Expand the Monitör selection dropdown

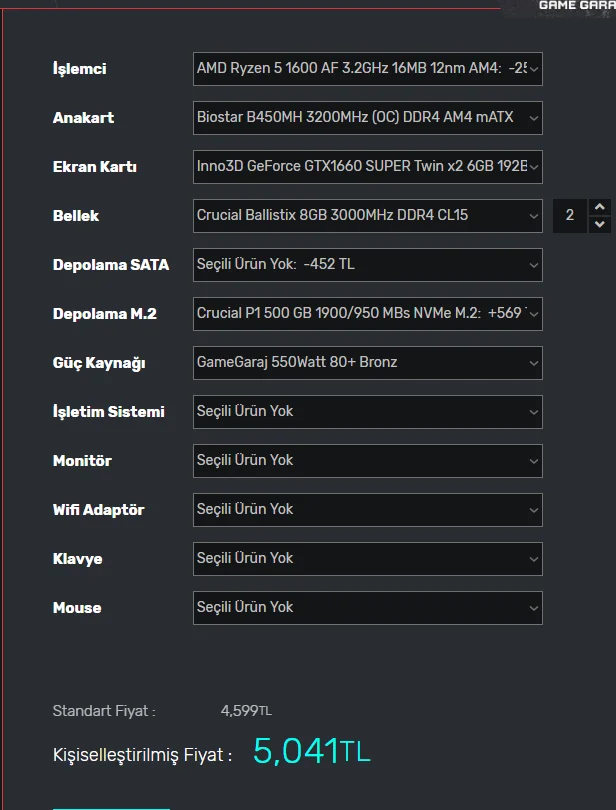click(367, 460)
